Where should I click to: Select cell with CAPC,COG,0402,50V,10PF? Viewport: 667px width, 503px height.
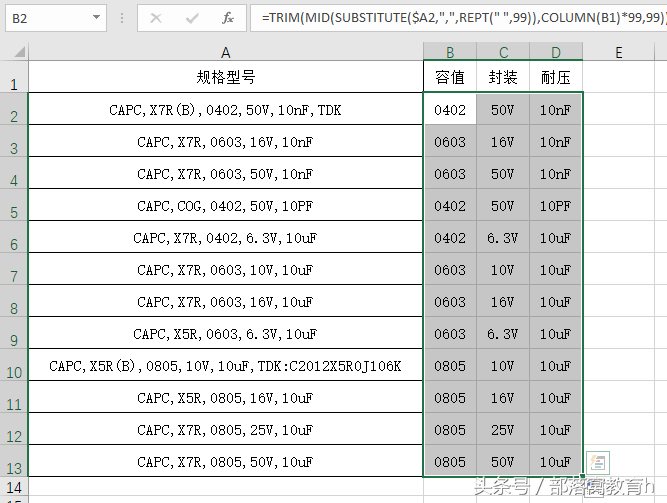point(225,205)
